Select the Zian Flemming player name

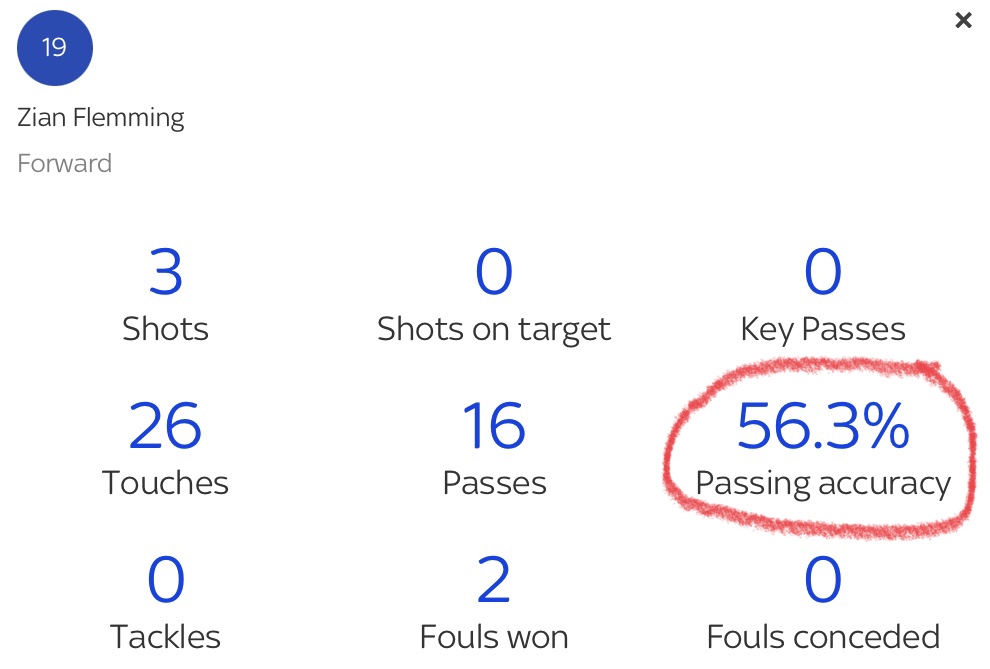(x=101, y=118)
